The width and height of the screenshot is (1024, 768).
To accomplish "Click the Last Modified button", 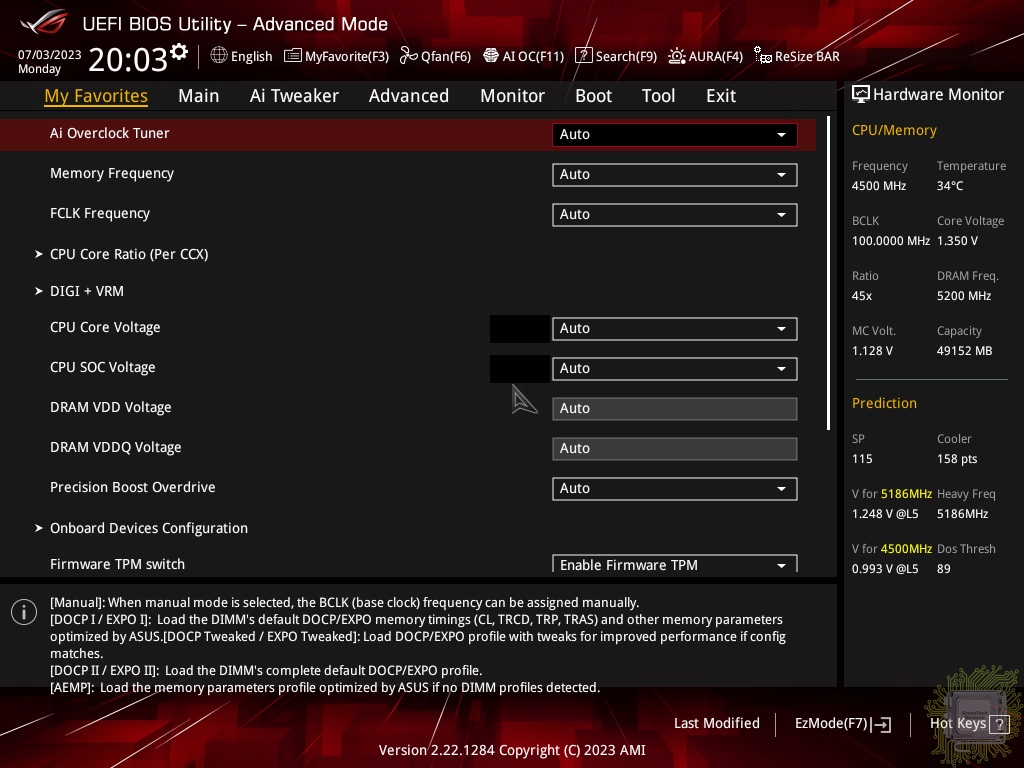I will [x=716, y=723].
